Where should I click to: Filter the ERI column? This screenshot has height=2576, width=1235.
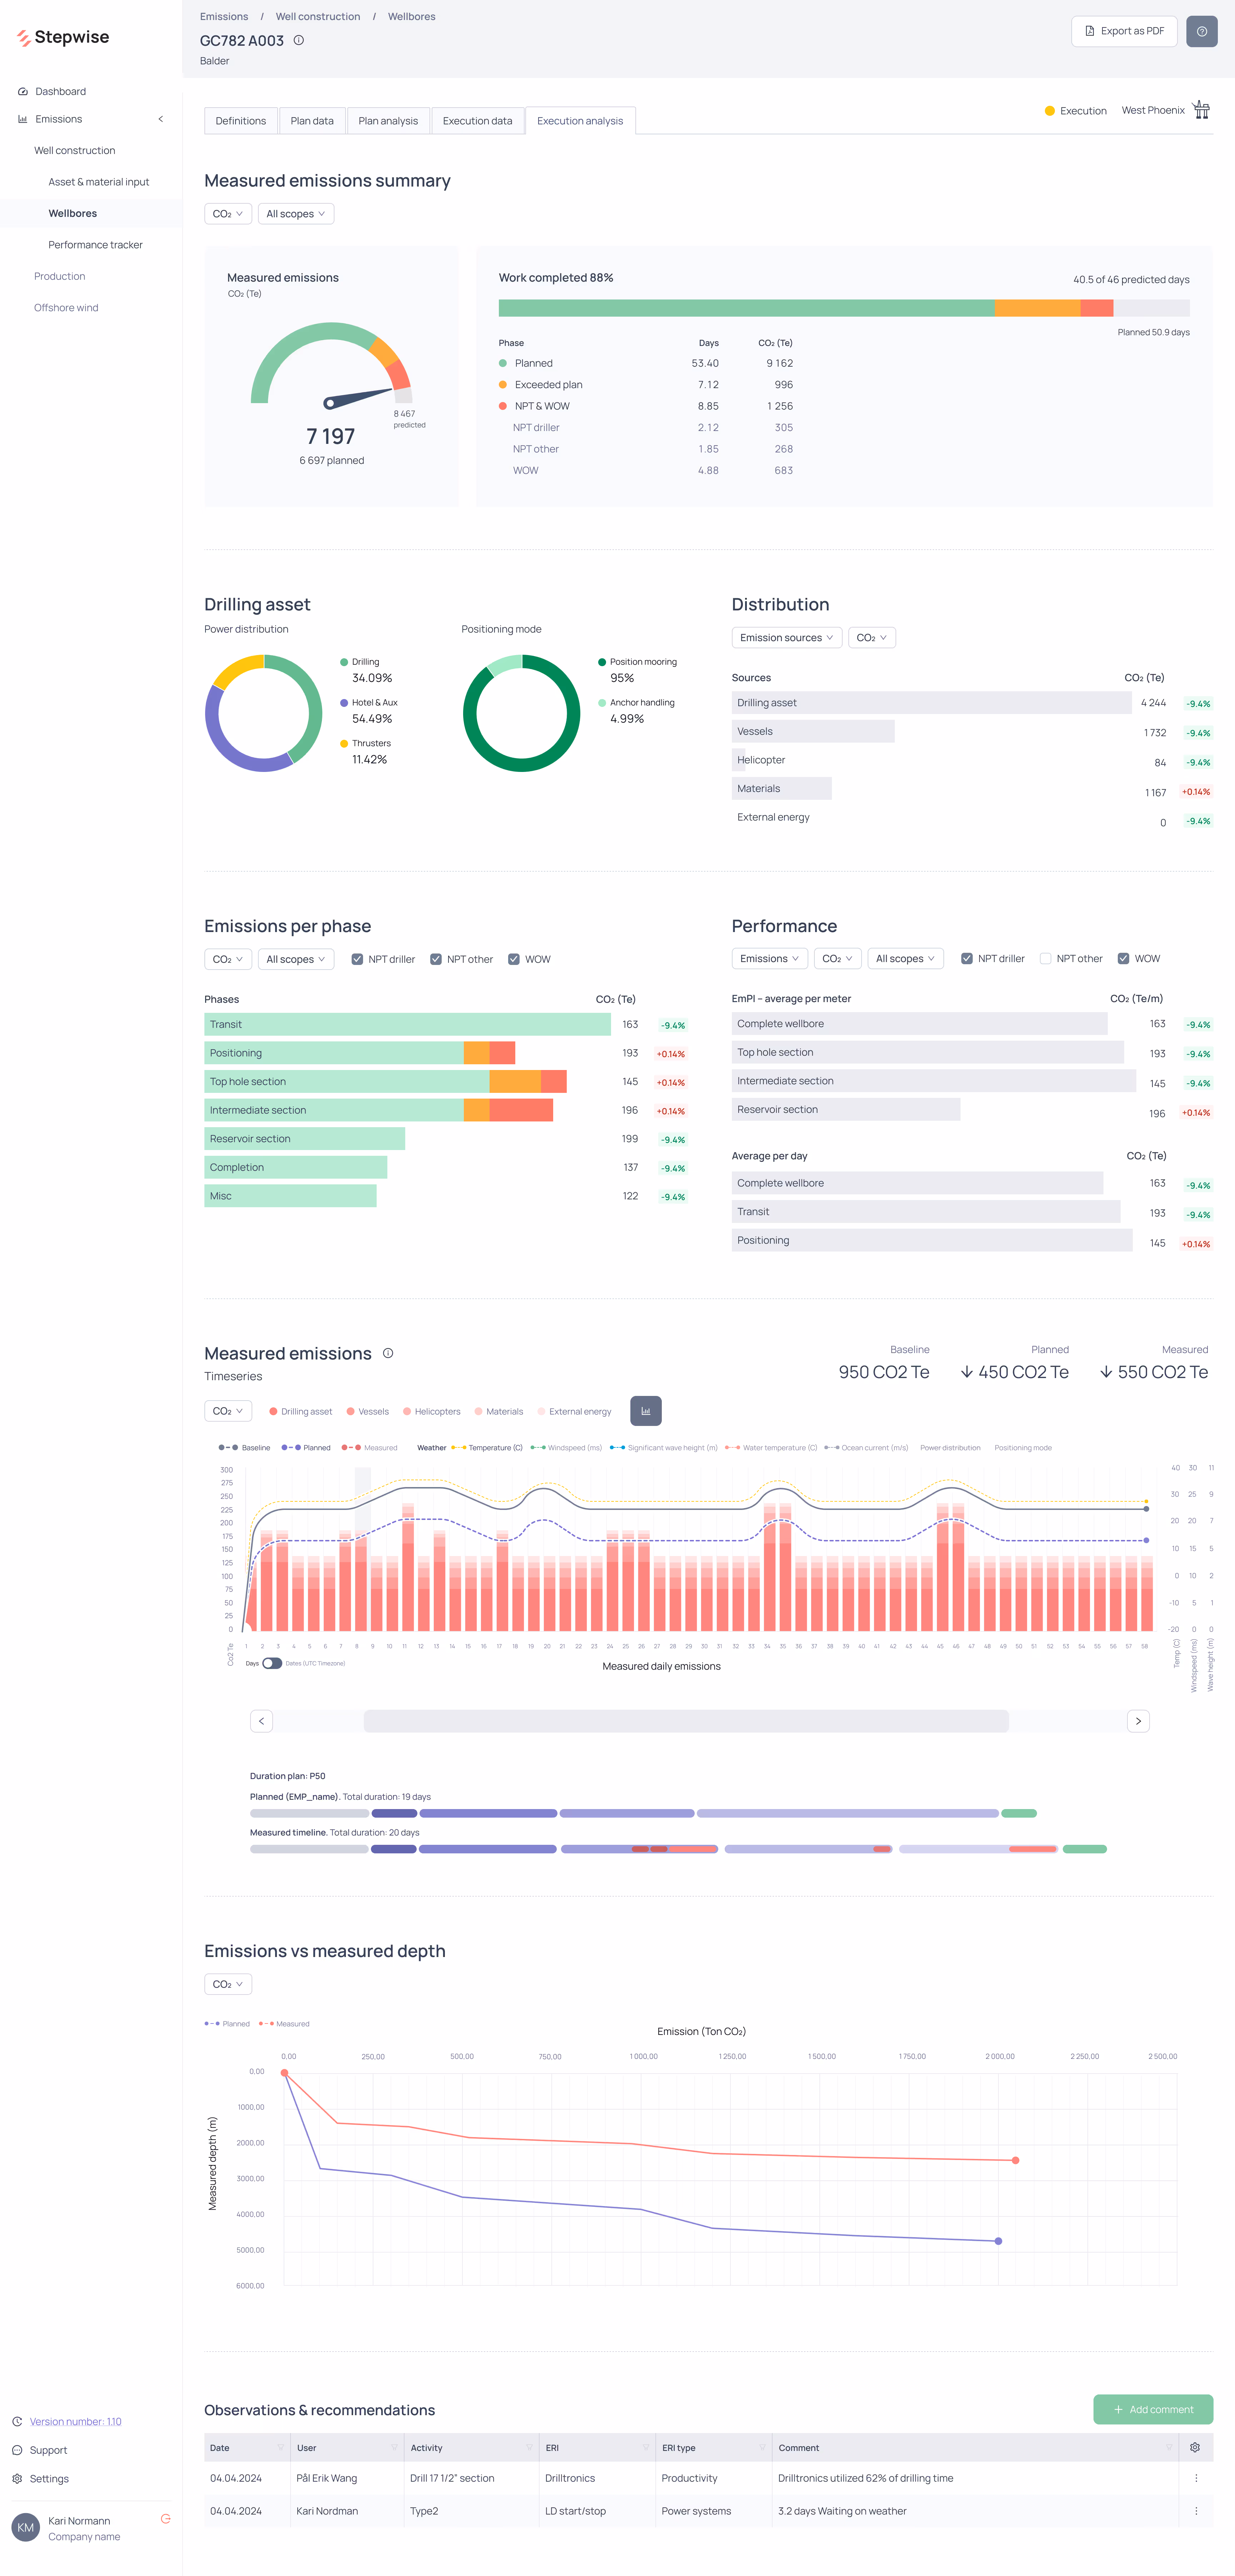pyautogui.click(x=646, y=2448)
